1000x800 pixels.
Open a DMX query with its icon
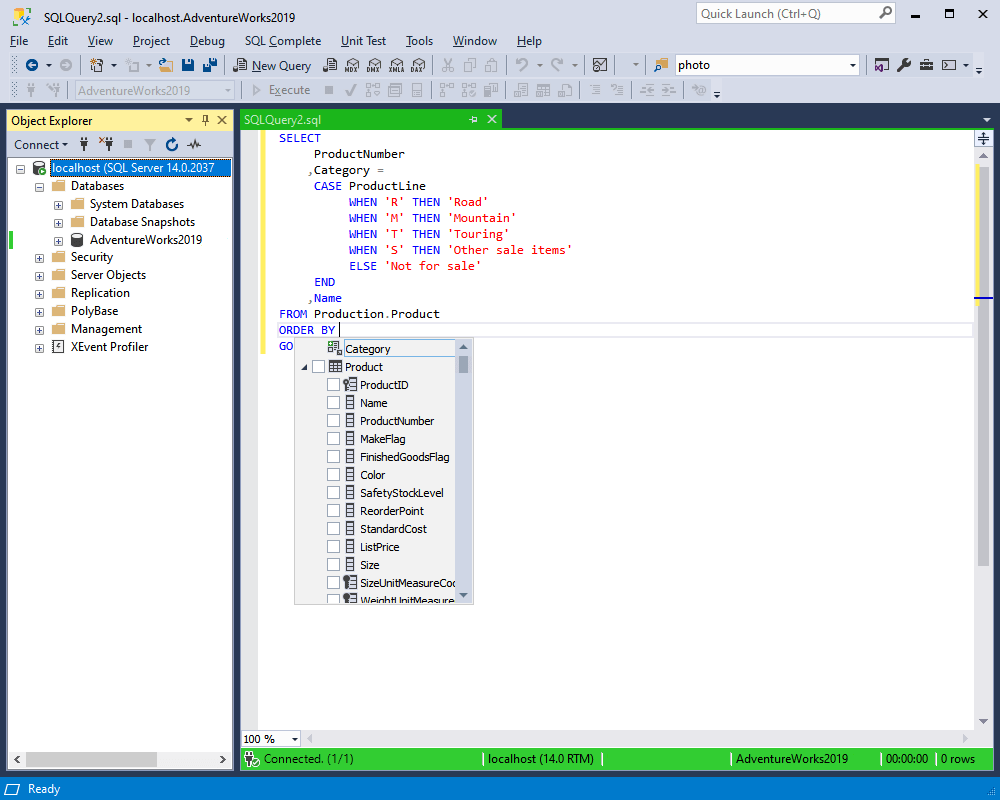tap(374, 65)
